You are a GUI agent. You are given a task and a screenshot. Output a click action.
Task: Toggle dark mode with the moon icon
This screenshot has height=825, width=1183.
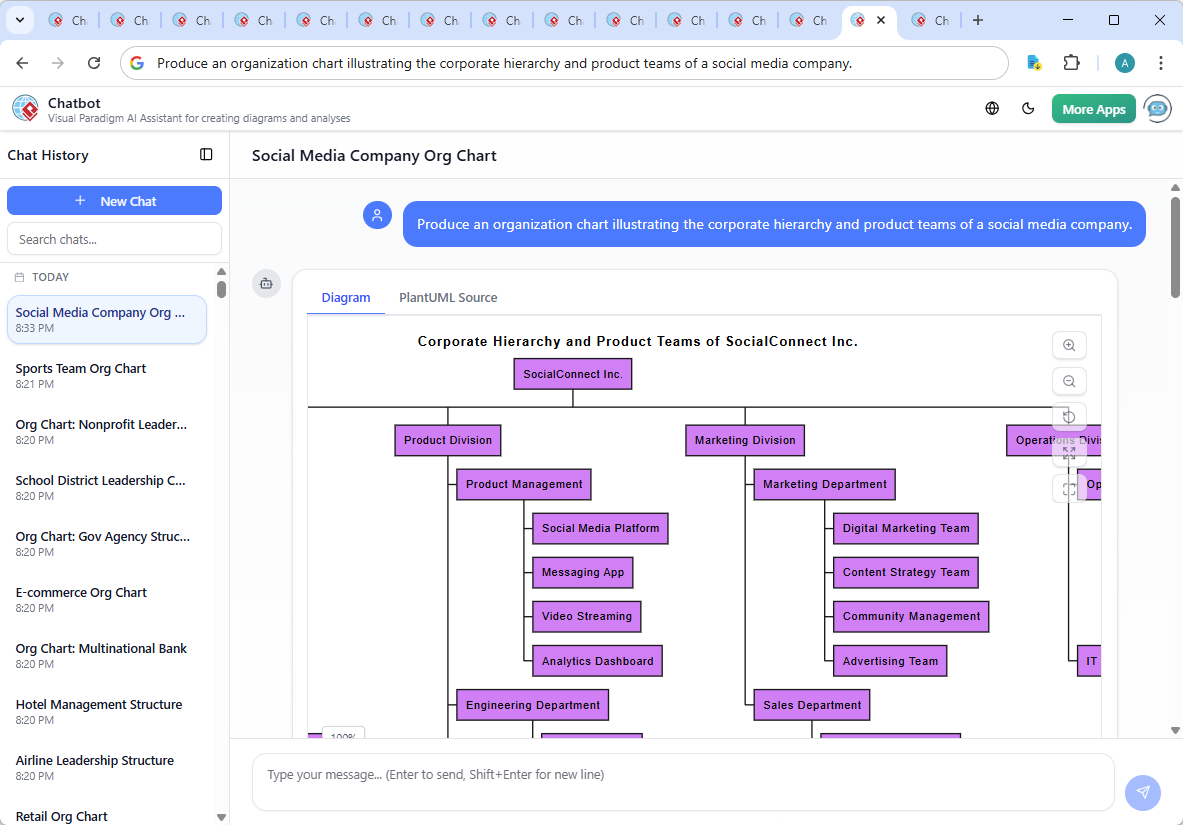(1028, 108)
